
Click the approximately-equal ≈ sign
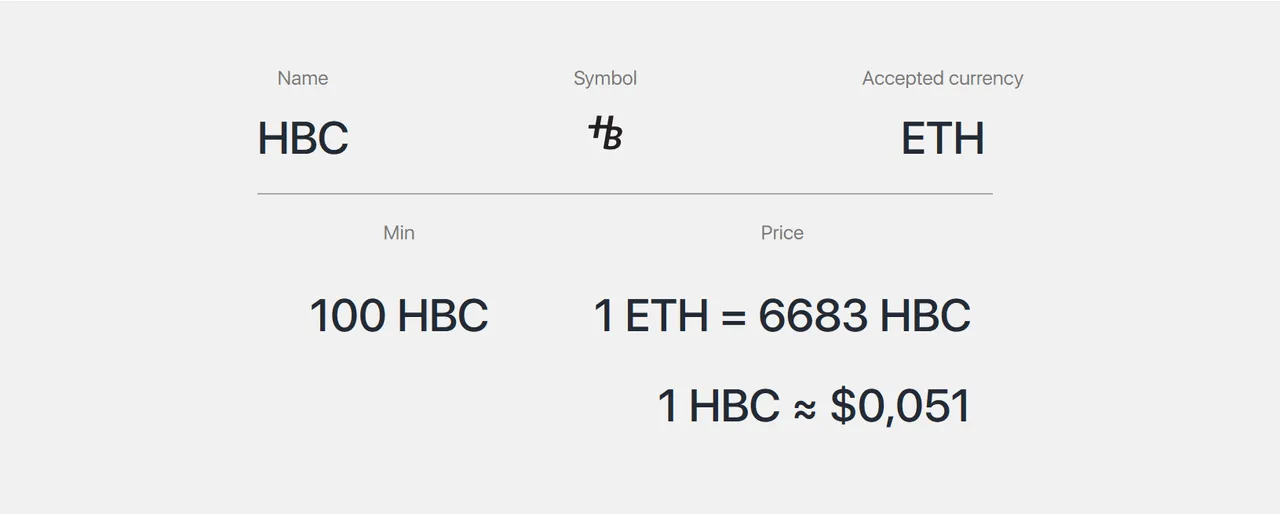tap(805, 408)
